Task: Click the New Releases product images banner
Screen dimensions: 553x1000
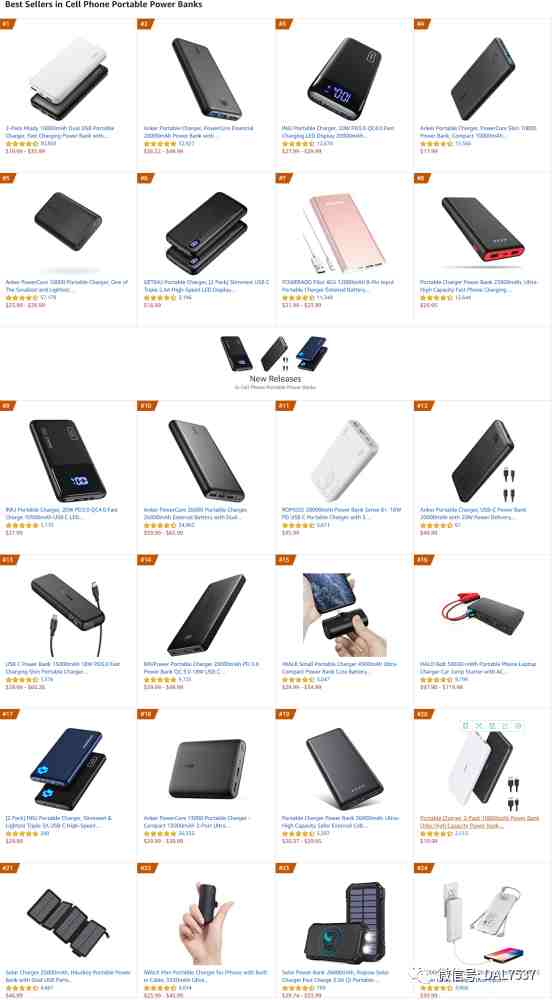Action: [x=274, y=354]
